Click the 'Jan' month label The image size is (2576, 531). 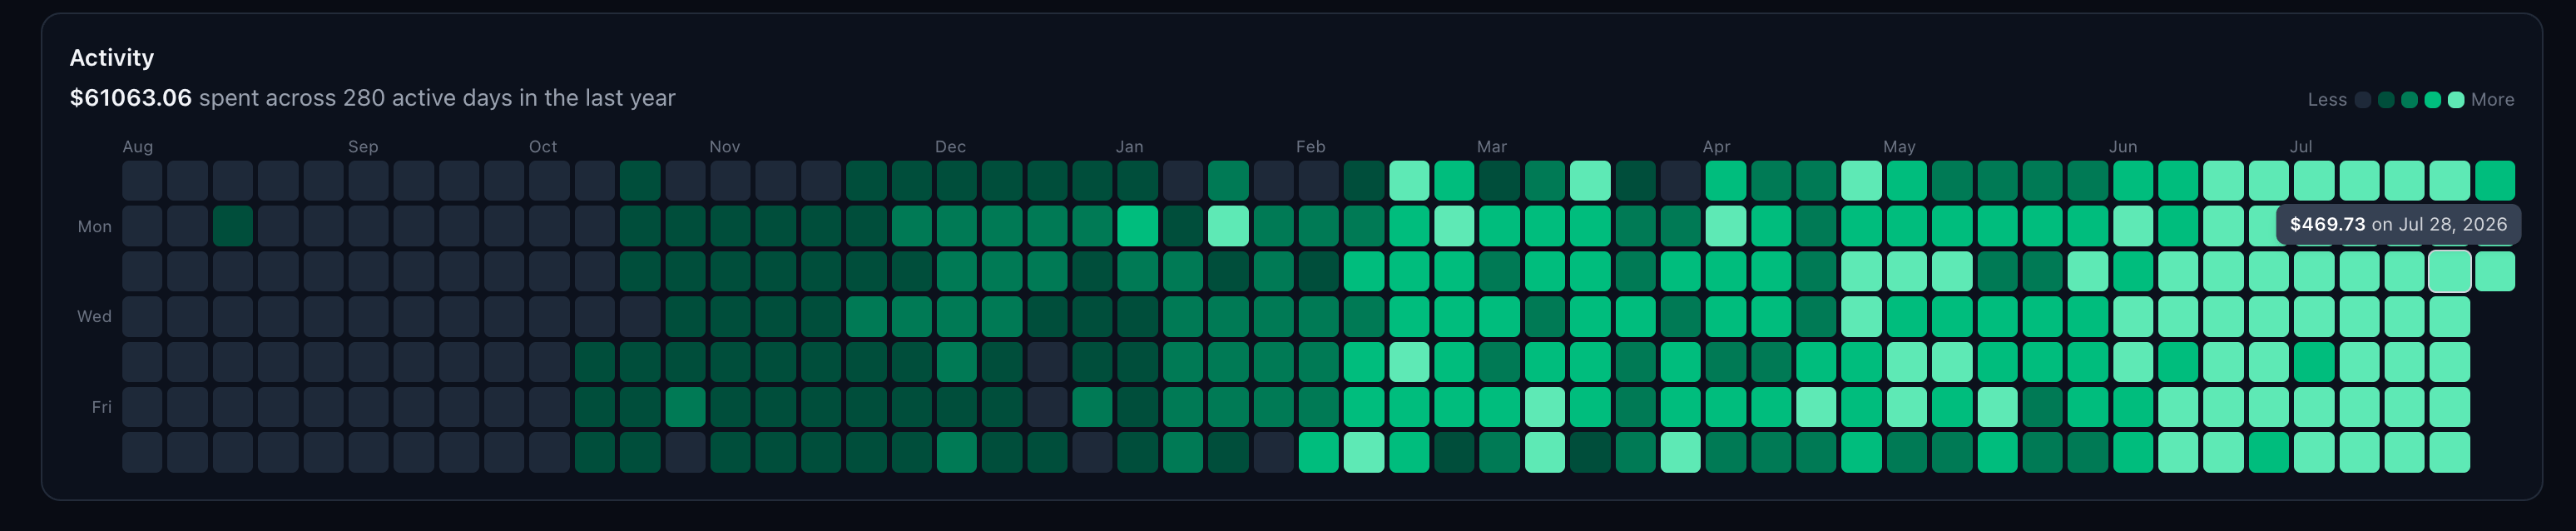pos(1130,147)
